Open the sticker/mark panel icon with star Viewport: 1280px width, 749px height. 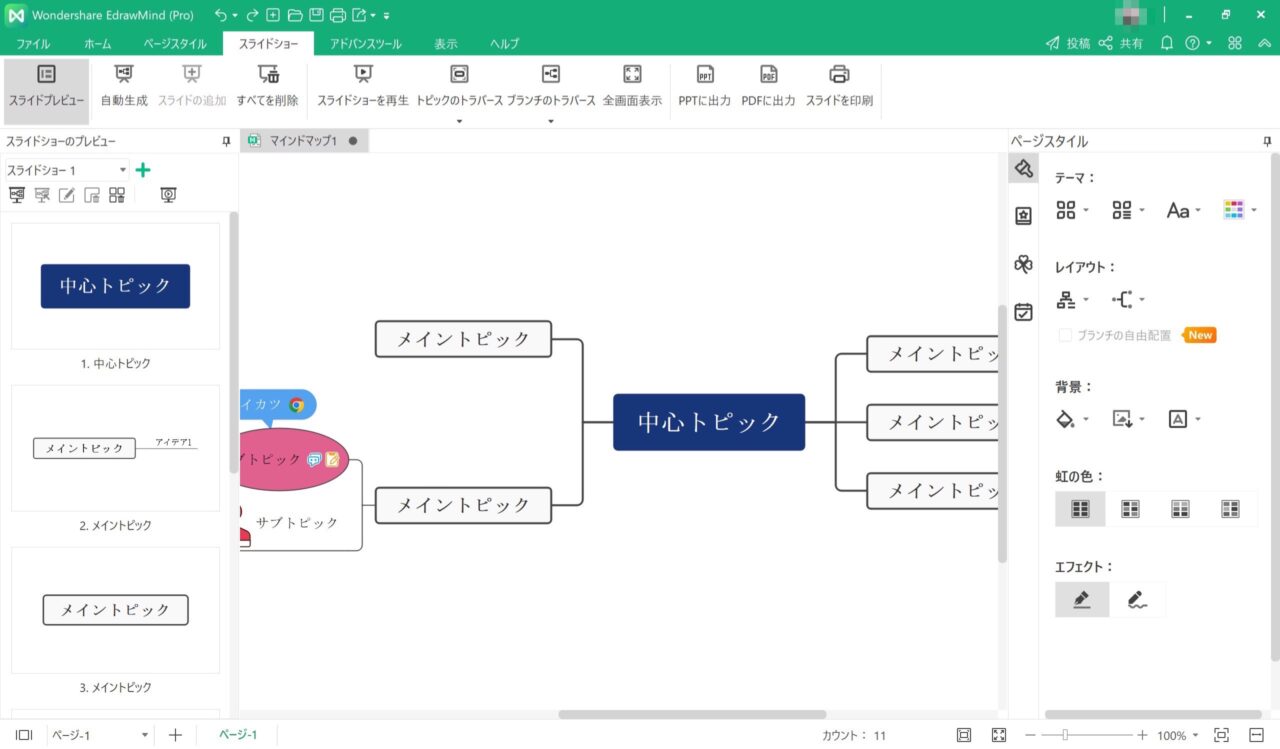click(1023, 216)
